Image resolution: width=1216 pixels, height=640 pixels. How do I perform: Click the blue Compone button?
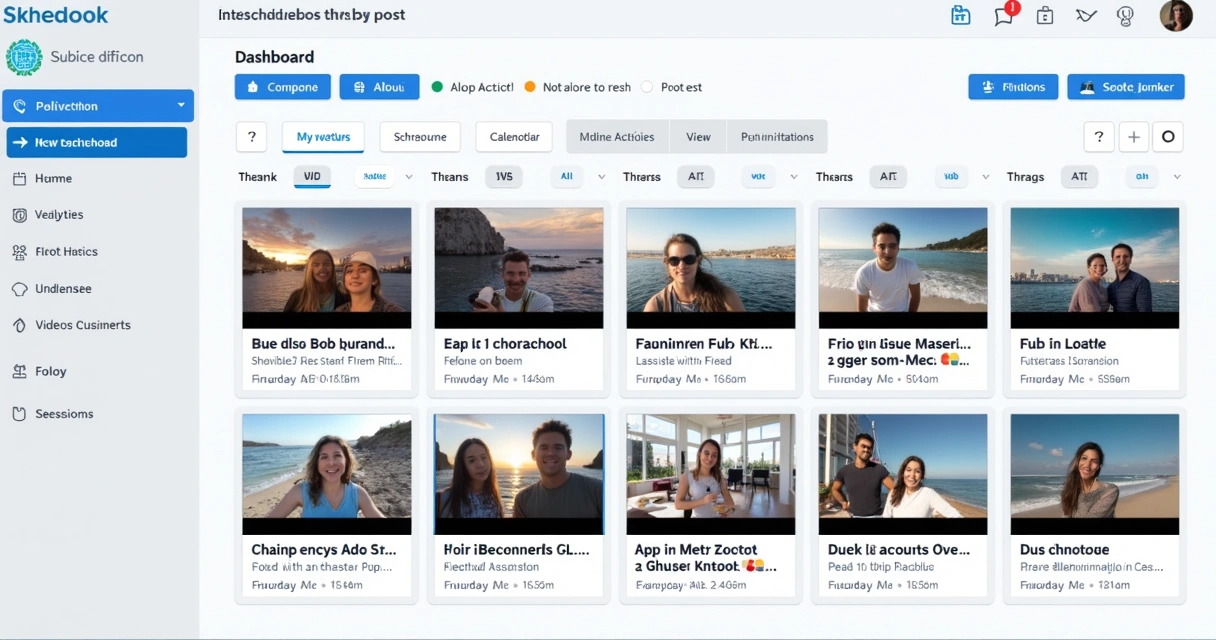[x=282, y=87]
